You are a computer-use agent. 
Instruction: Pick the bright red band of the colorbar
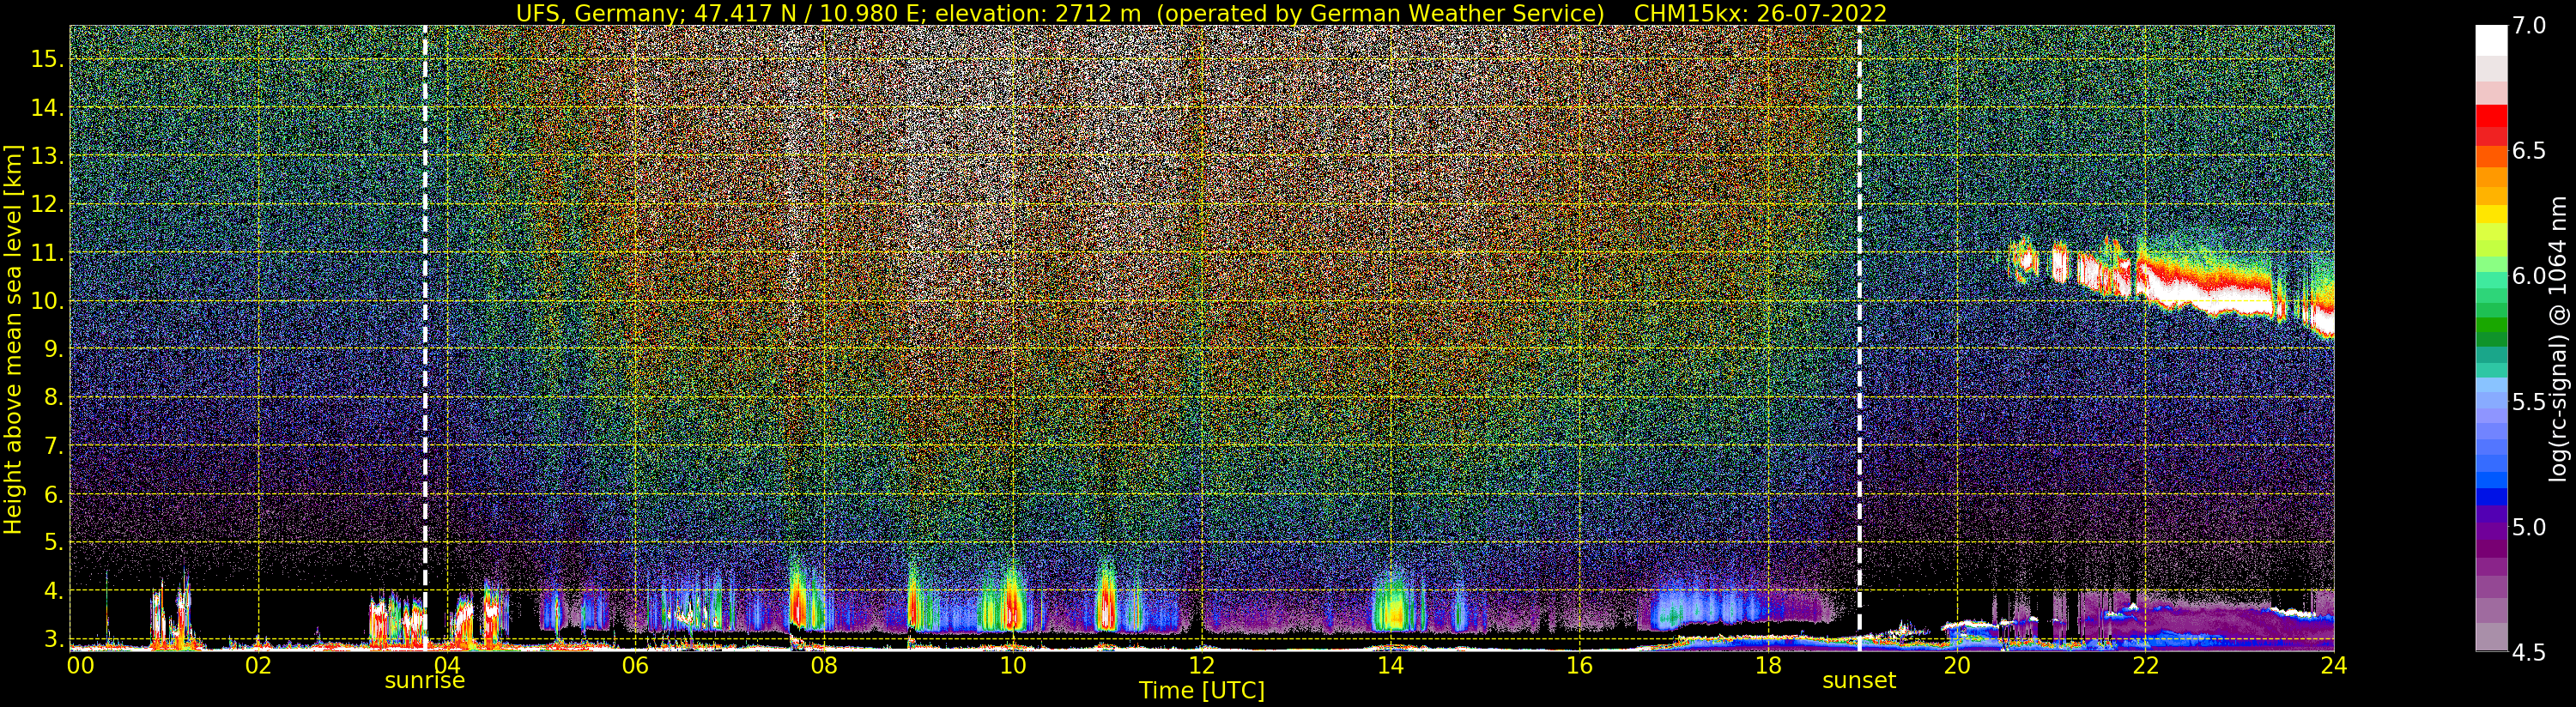2491,116
